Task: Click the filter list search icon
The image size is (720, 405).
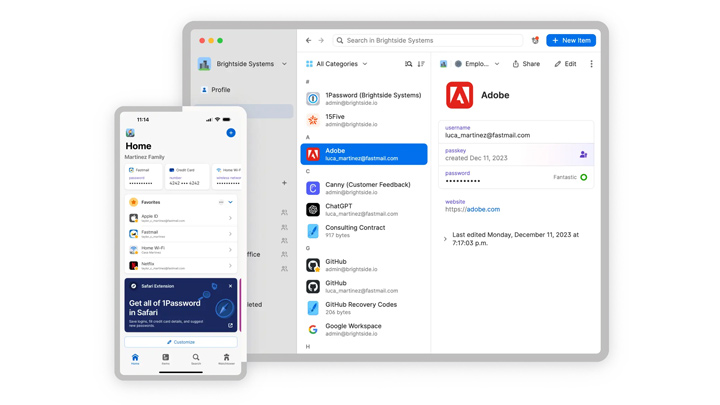Action: pos(408,64)
